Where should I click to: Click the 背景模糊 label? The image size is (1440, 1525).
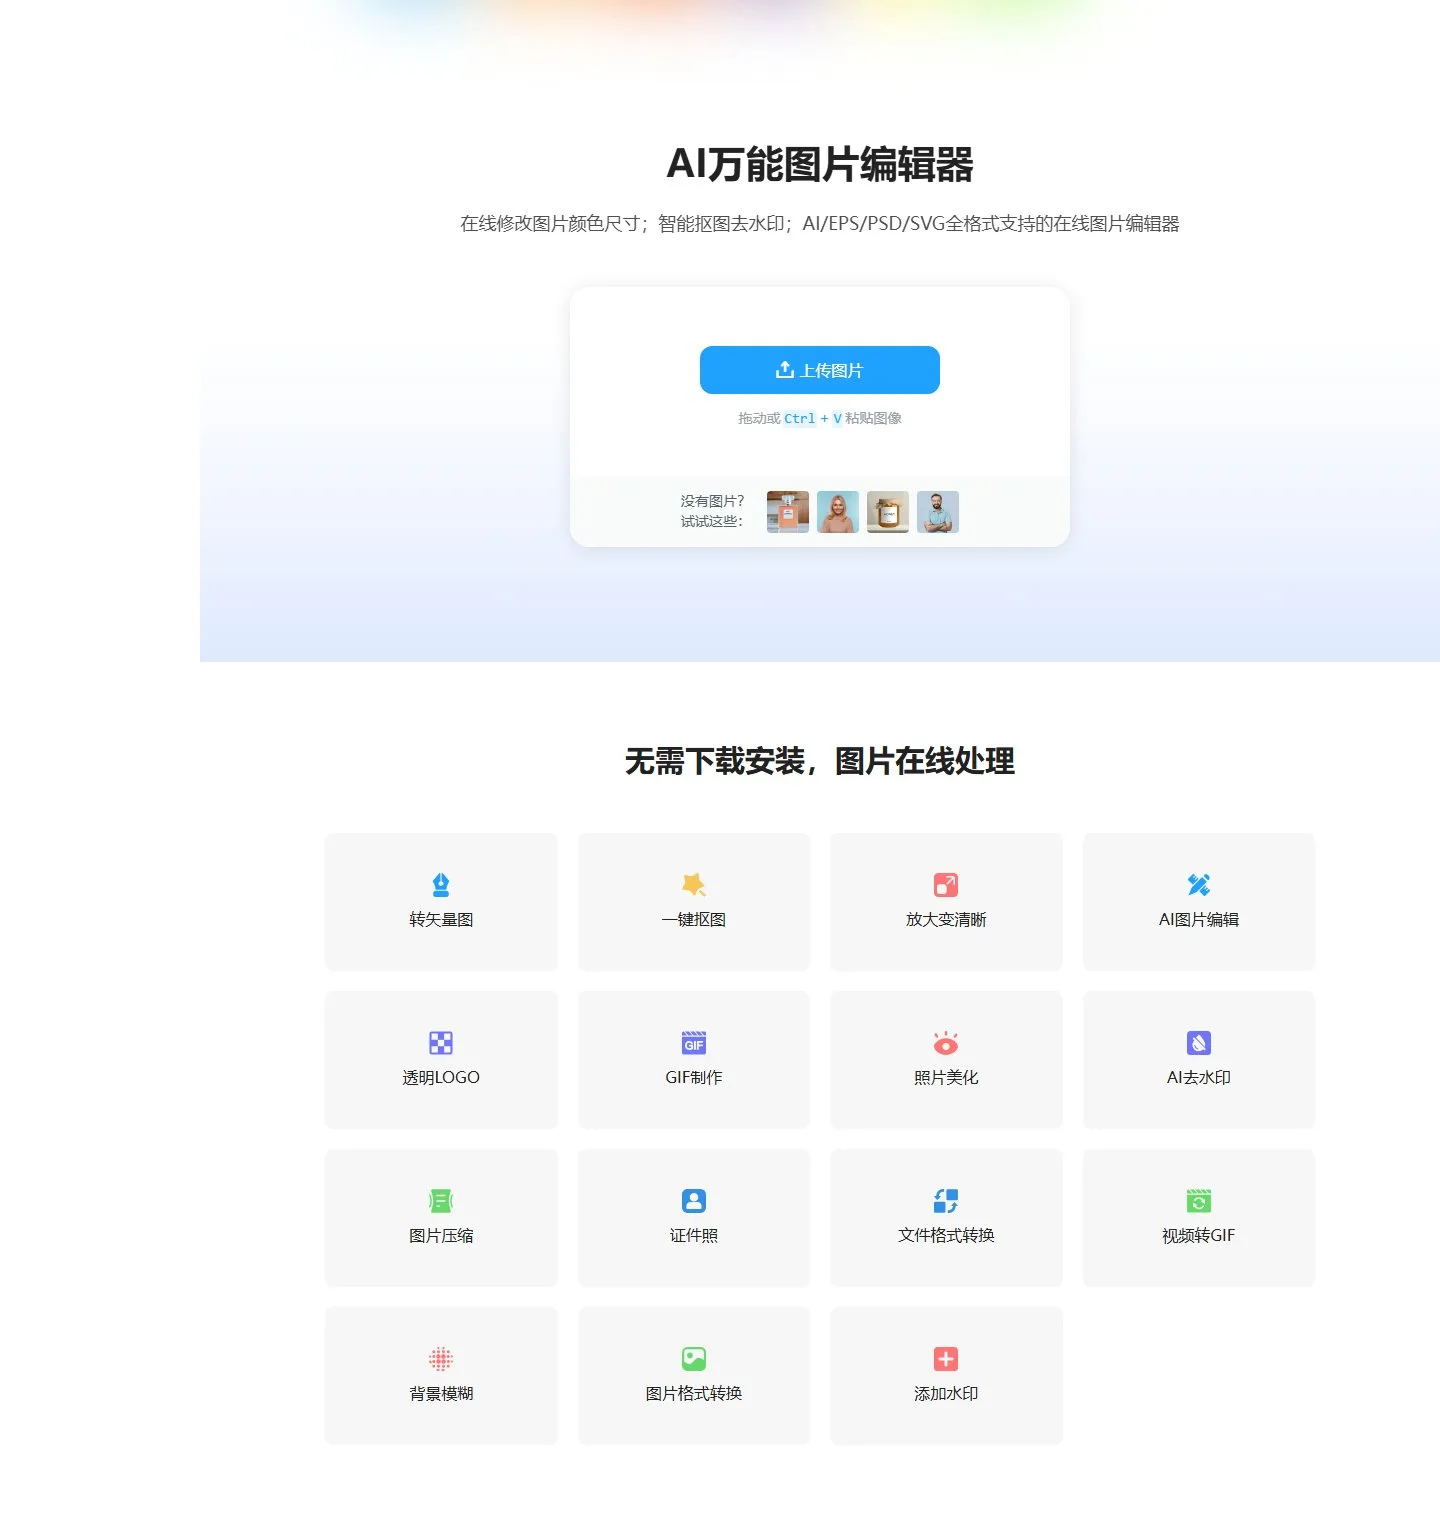(x=441, y=1394)
